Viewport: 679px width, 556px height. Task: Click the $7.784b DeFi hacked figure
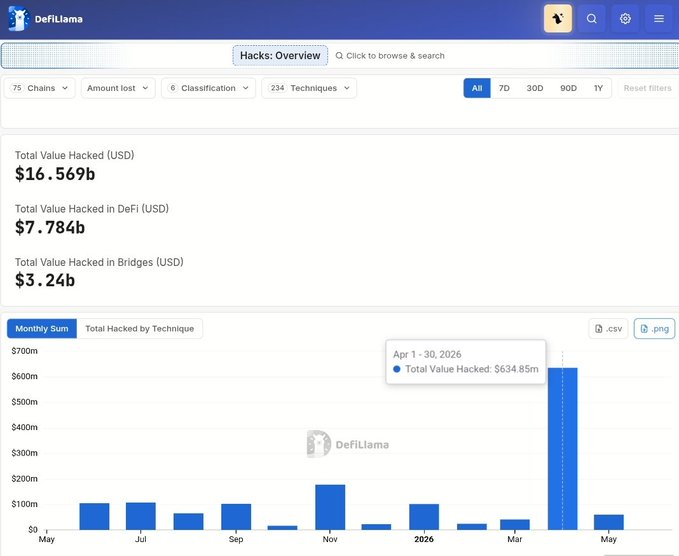point(50,227)
